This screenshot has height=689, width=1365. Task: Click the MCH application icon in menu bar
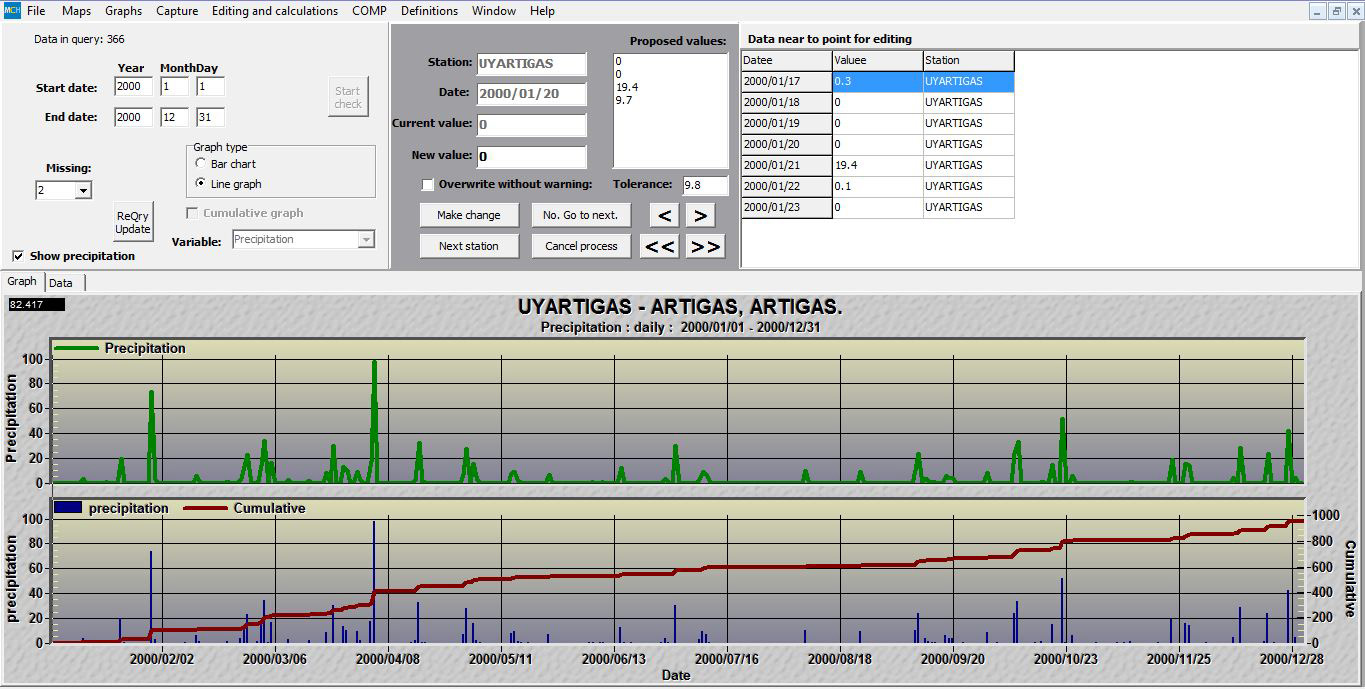11,11
